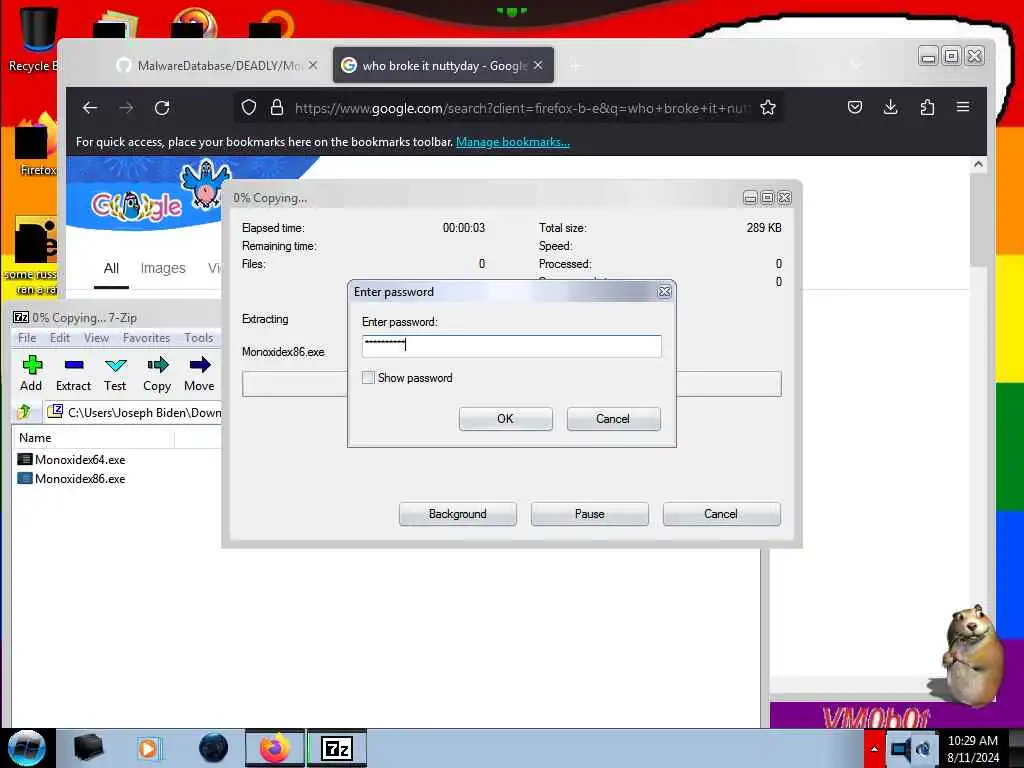Open the Firefox hamburger menu
This screenshot has width=1024, height=768.
click(x=963, y=107)
